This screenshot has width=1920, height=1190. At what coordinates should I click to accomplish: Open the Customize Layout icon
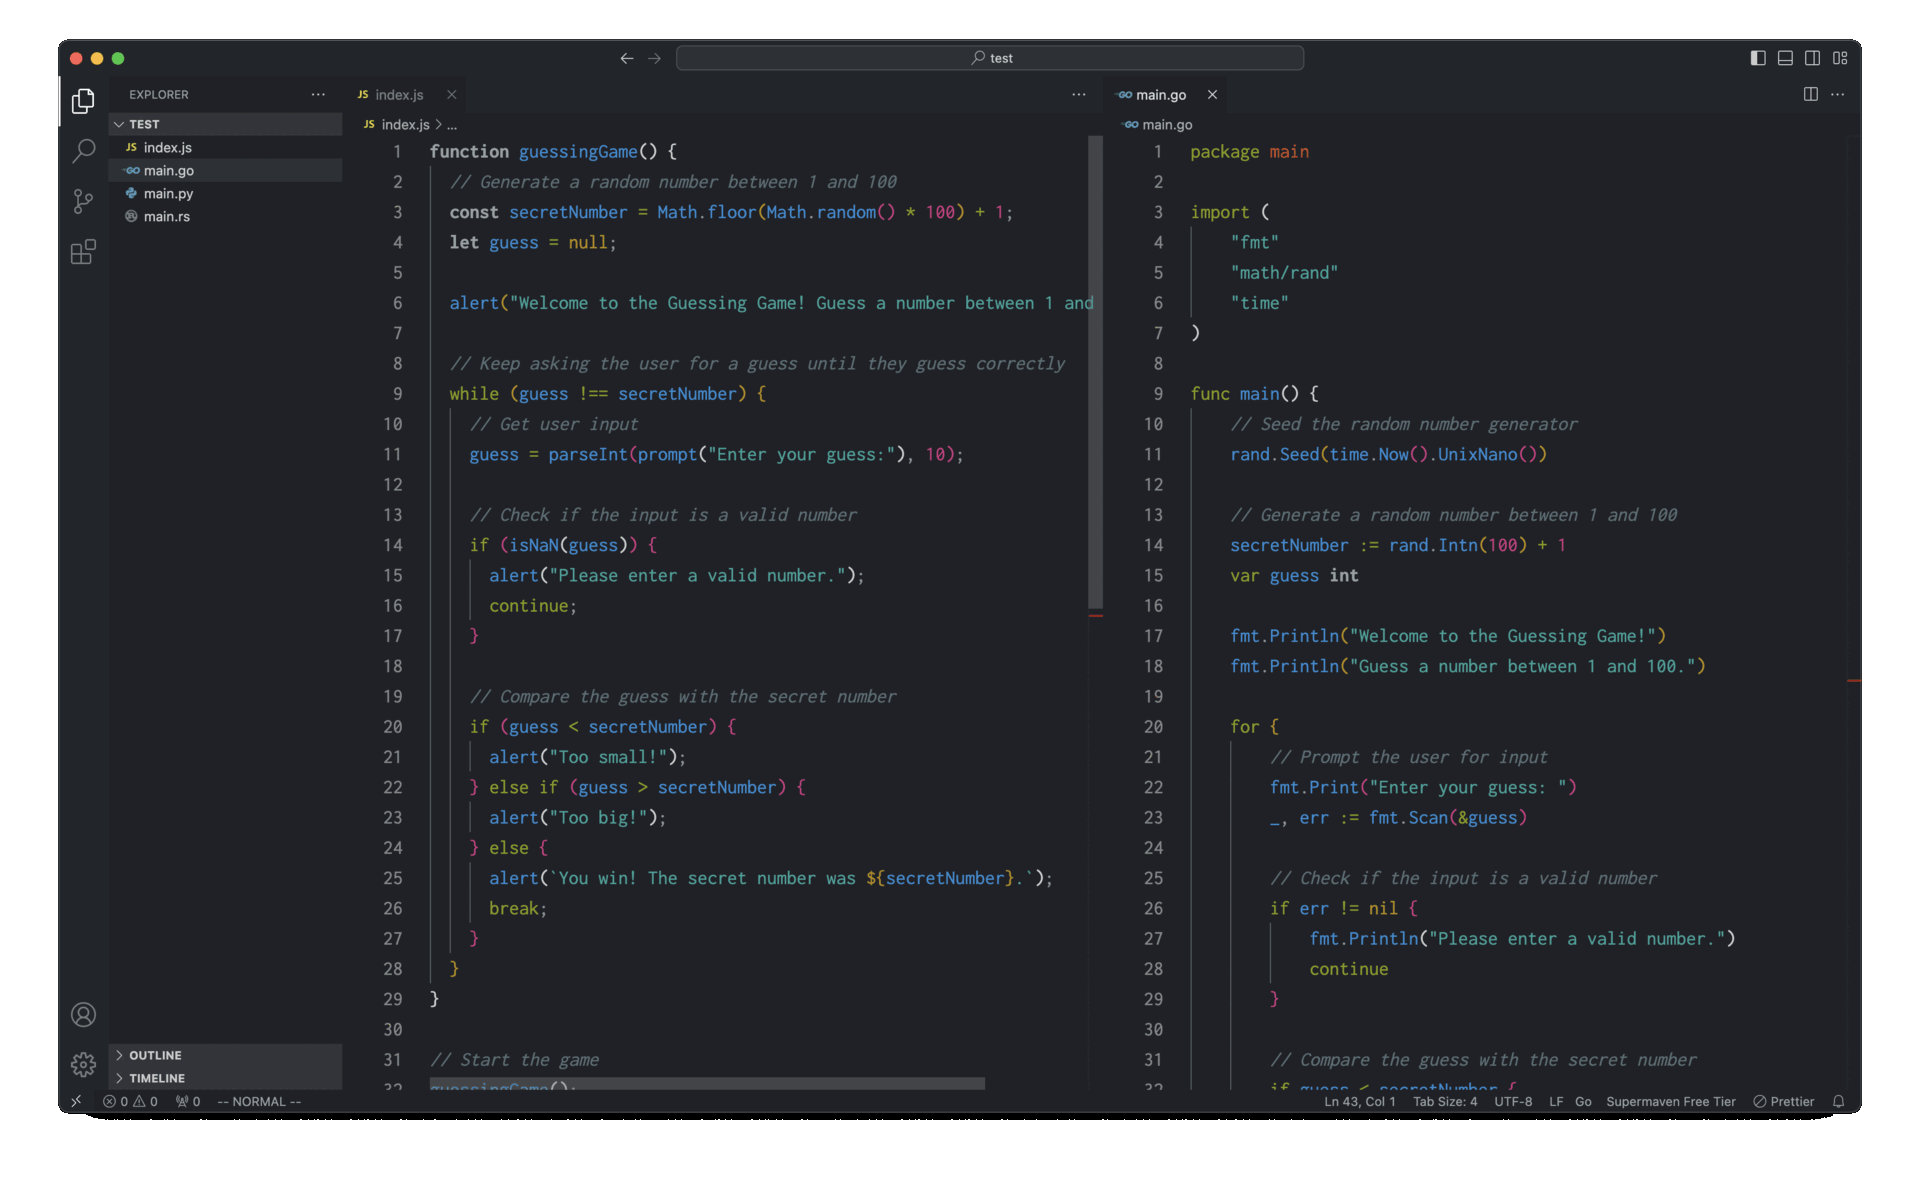(x=1840, y=58)
